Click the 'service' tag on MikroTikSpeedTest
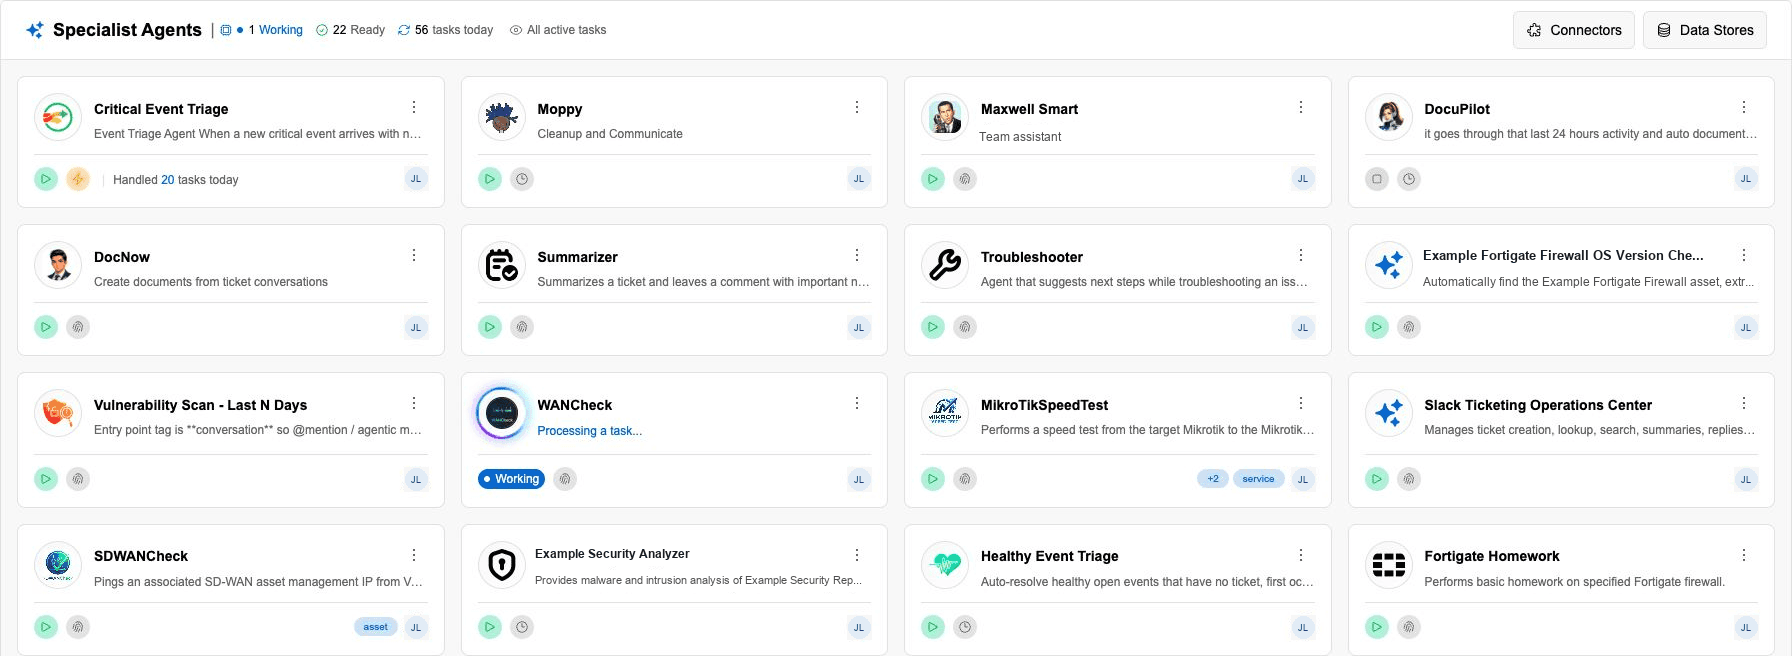The image size is (1792, 656). (1258, 479)
